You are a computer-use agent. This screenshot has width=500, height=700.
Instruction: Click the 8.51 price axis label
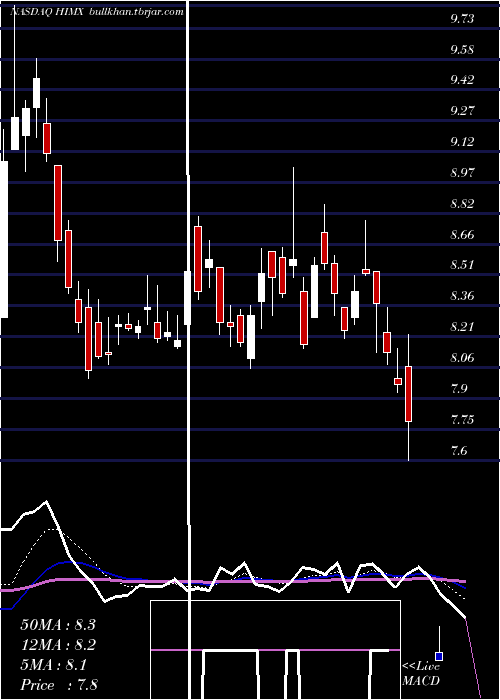462,265
